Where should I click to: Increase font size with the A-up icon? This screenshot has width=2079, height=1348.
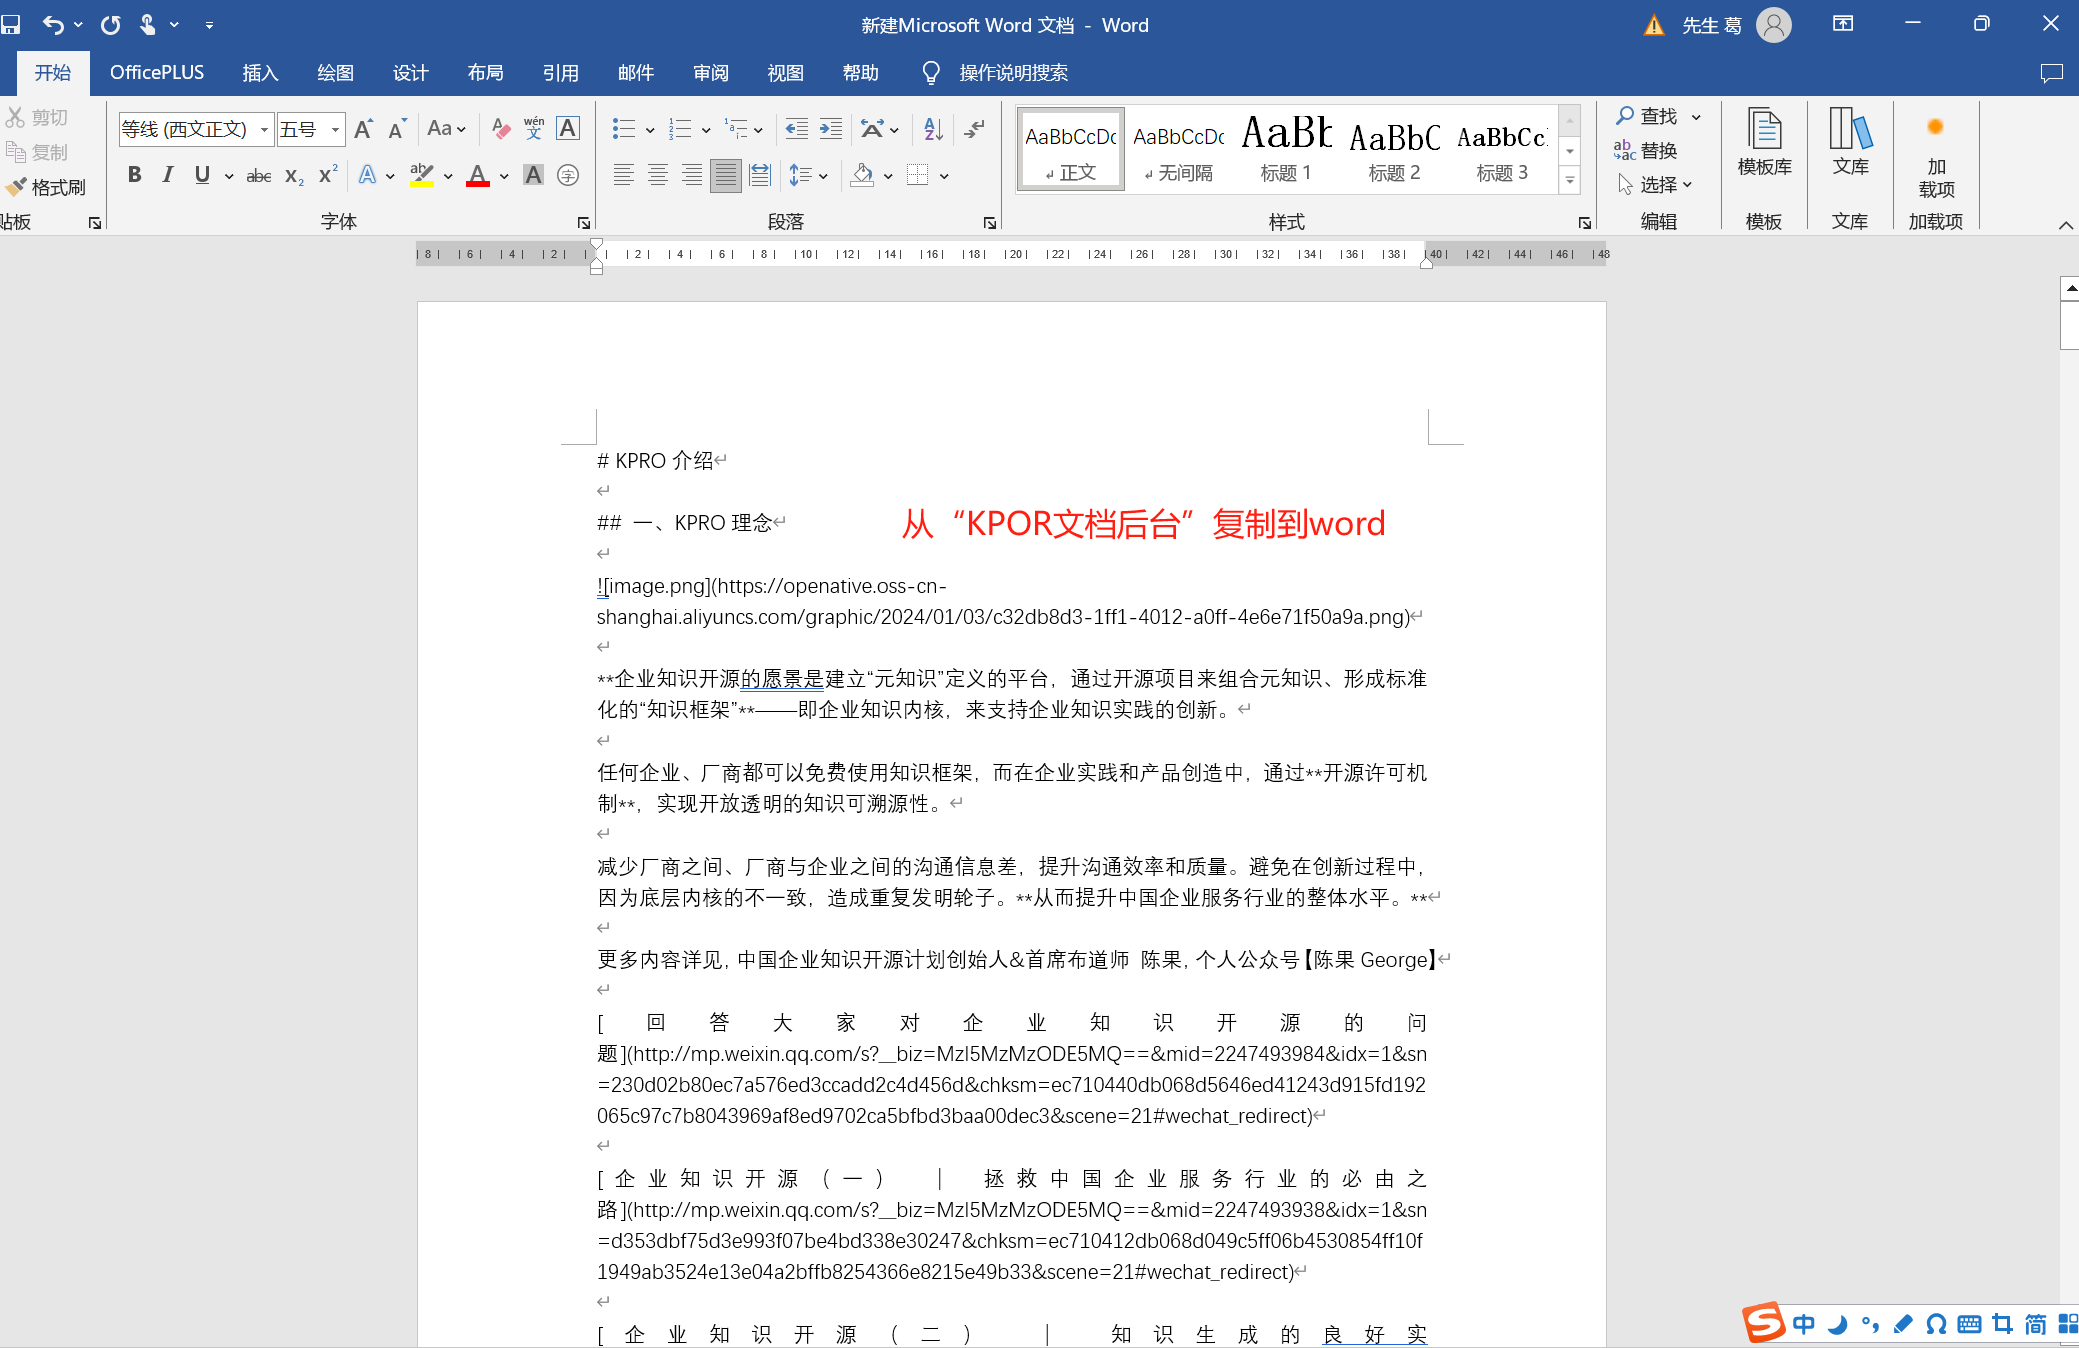pos(364,129)
